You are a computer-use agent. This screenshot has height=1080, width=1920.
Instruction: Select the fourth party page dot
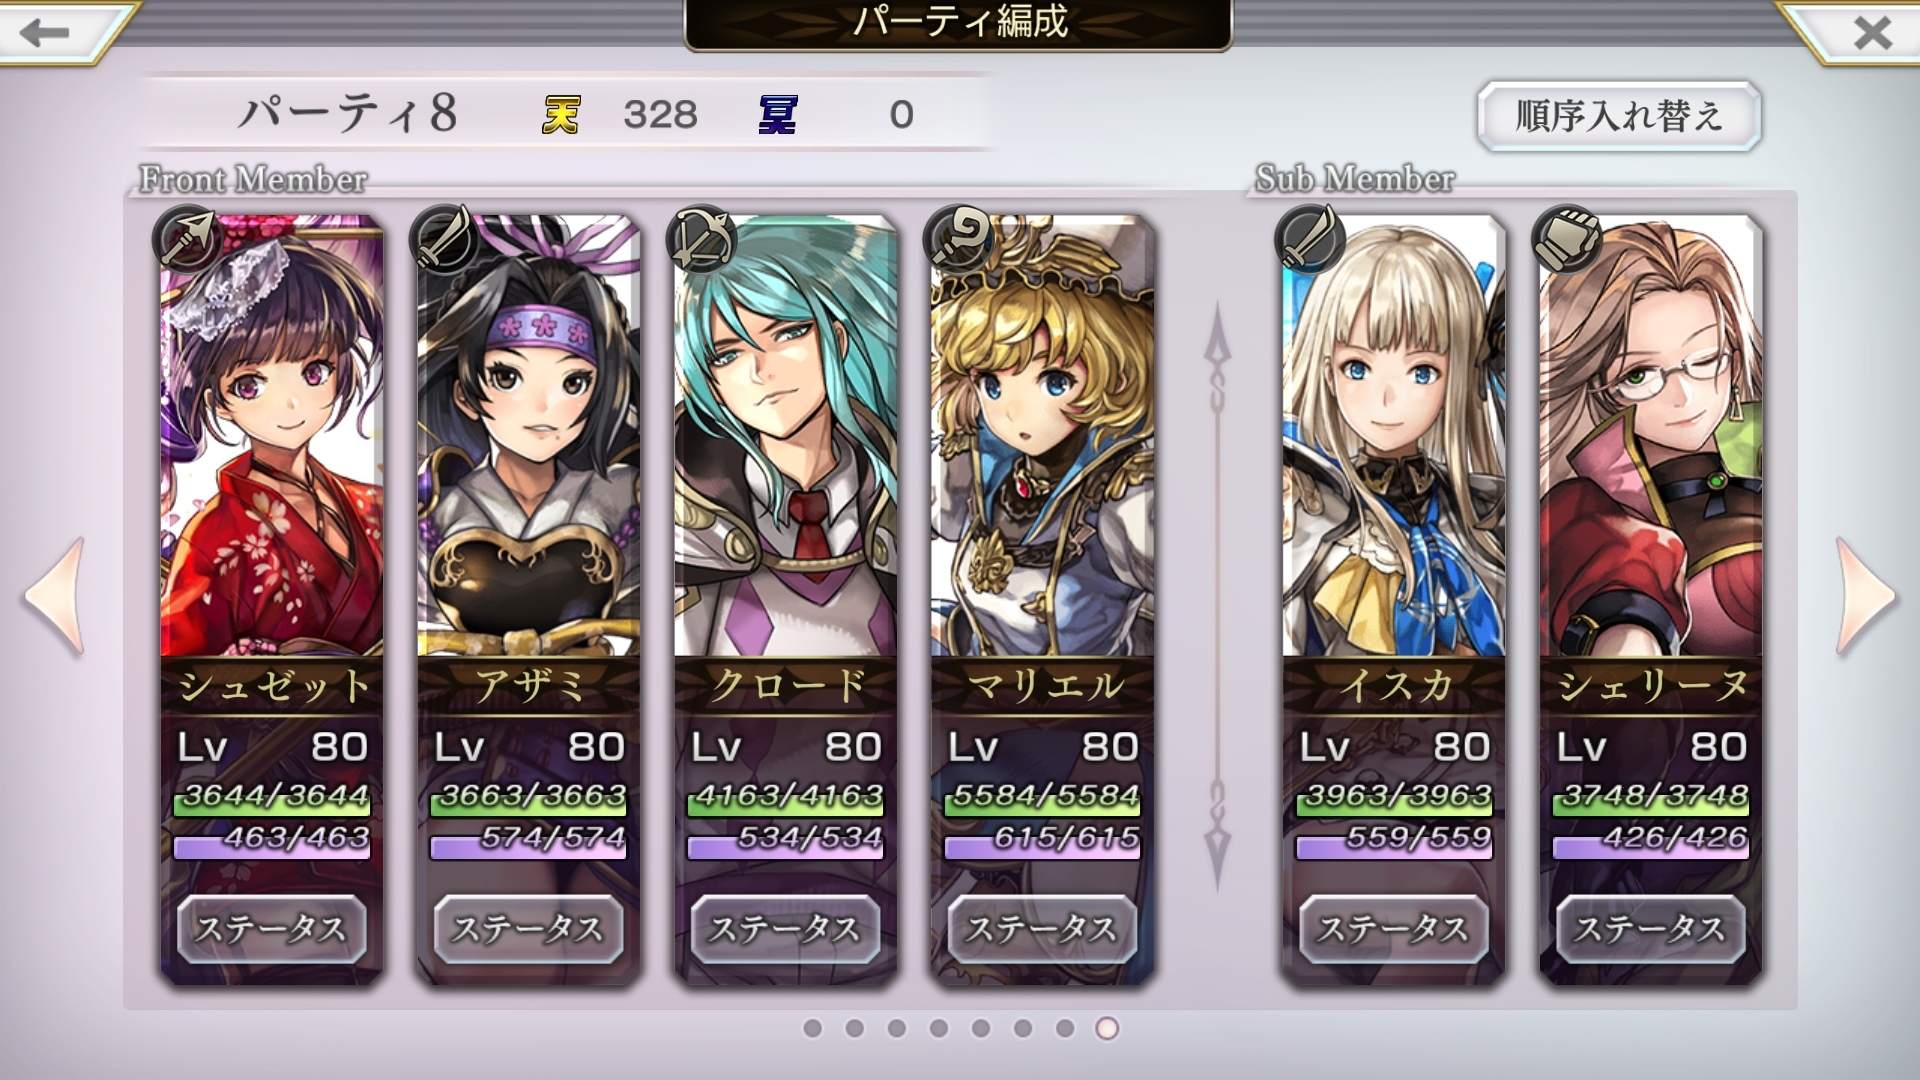pyautogui.click(x=939, y=1028)
